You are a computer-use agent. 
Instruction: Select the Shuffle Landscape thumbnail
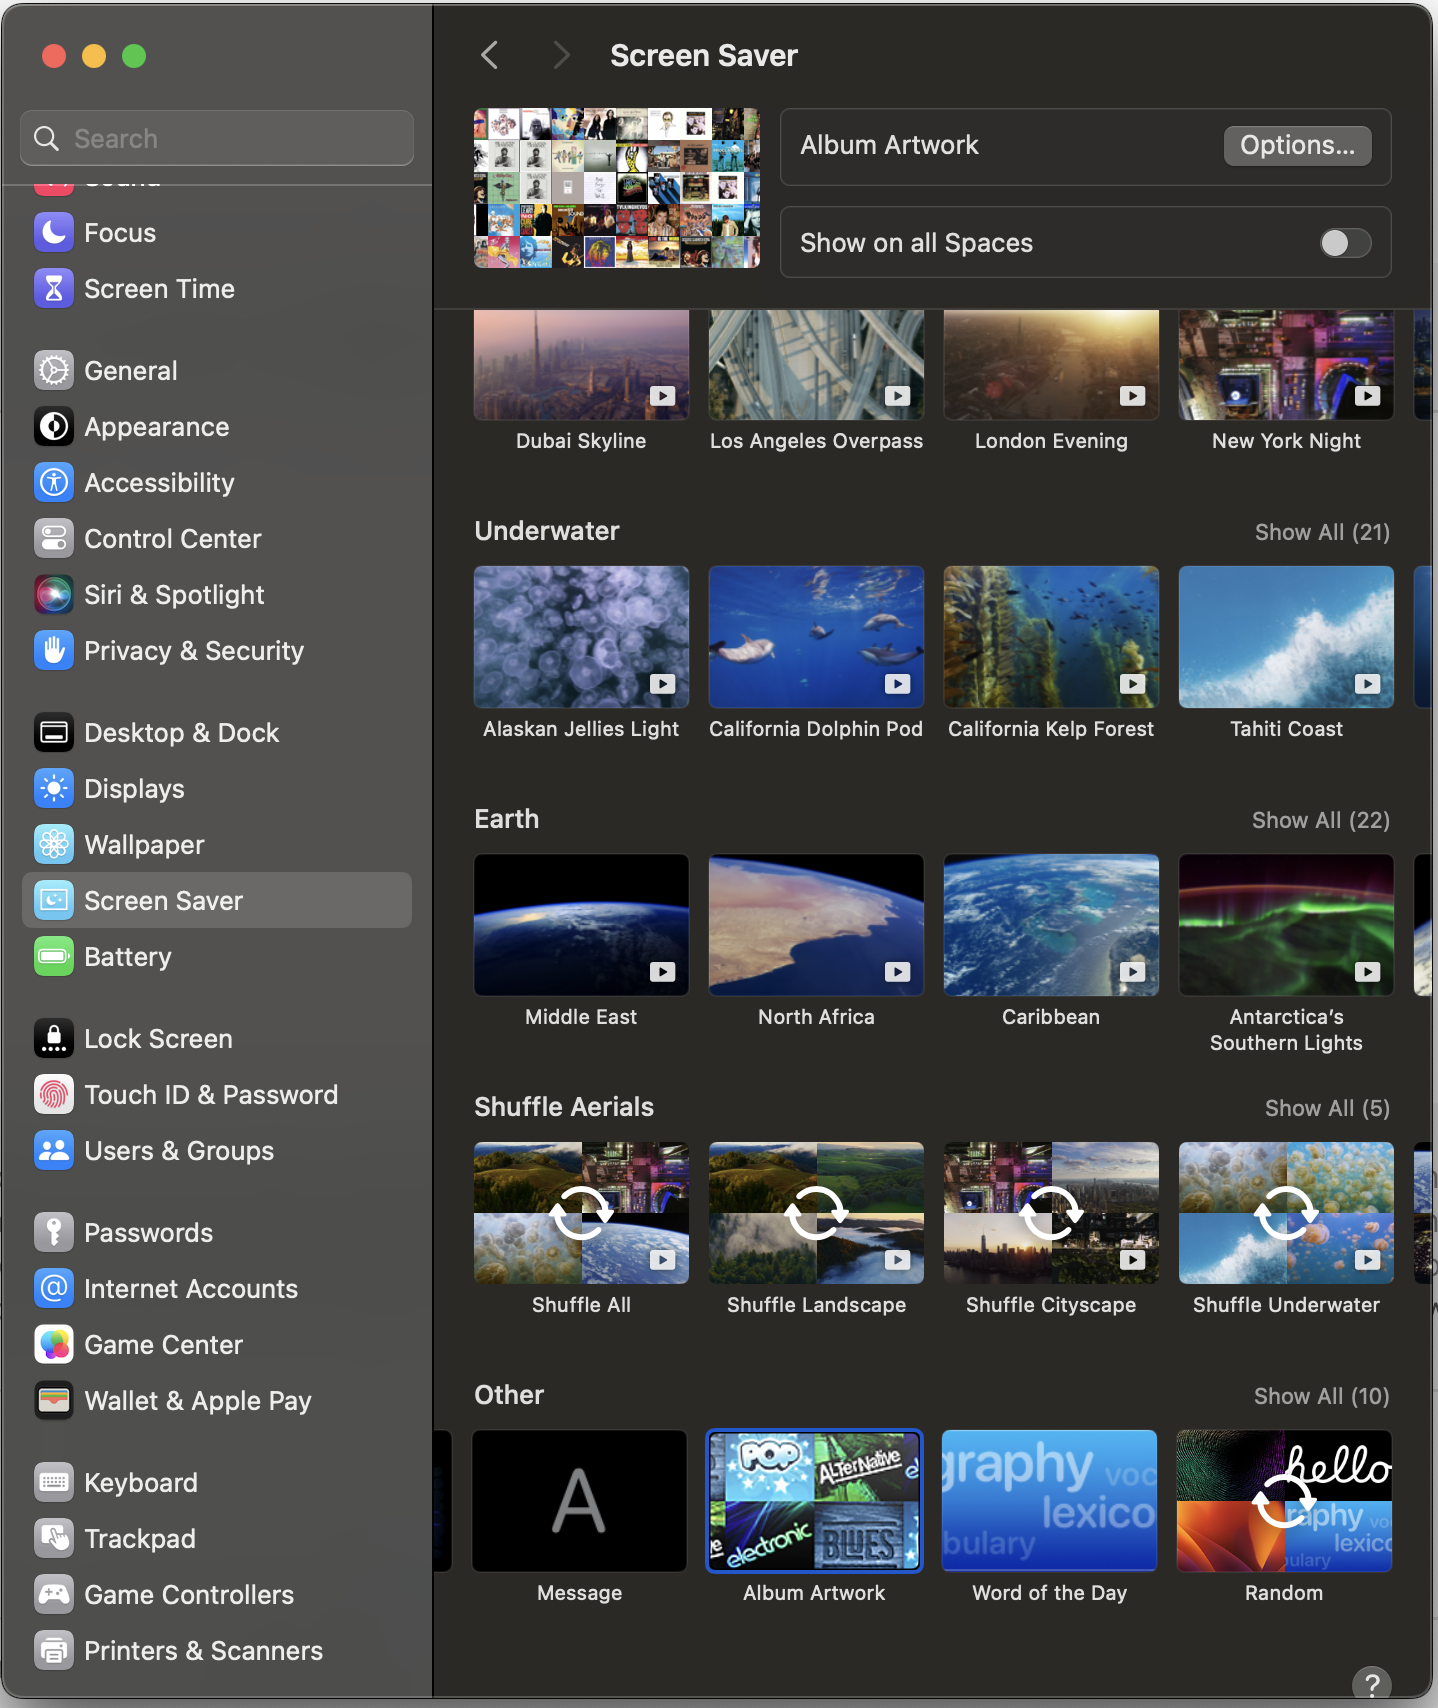pyautogui.click(x=817, y=1213)
